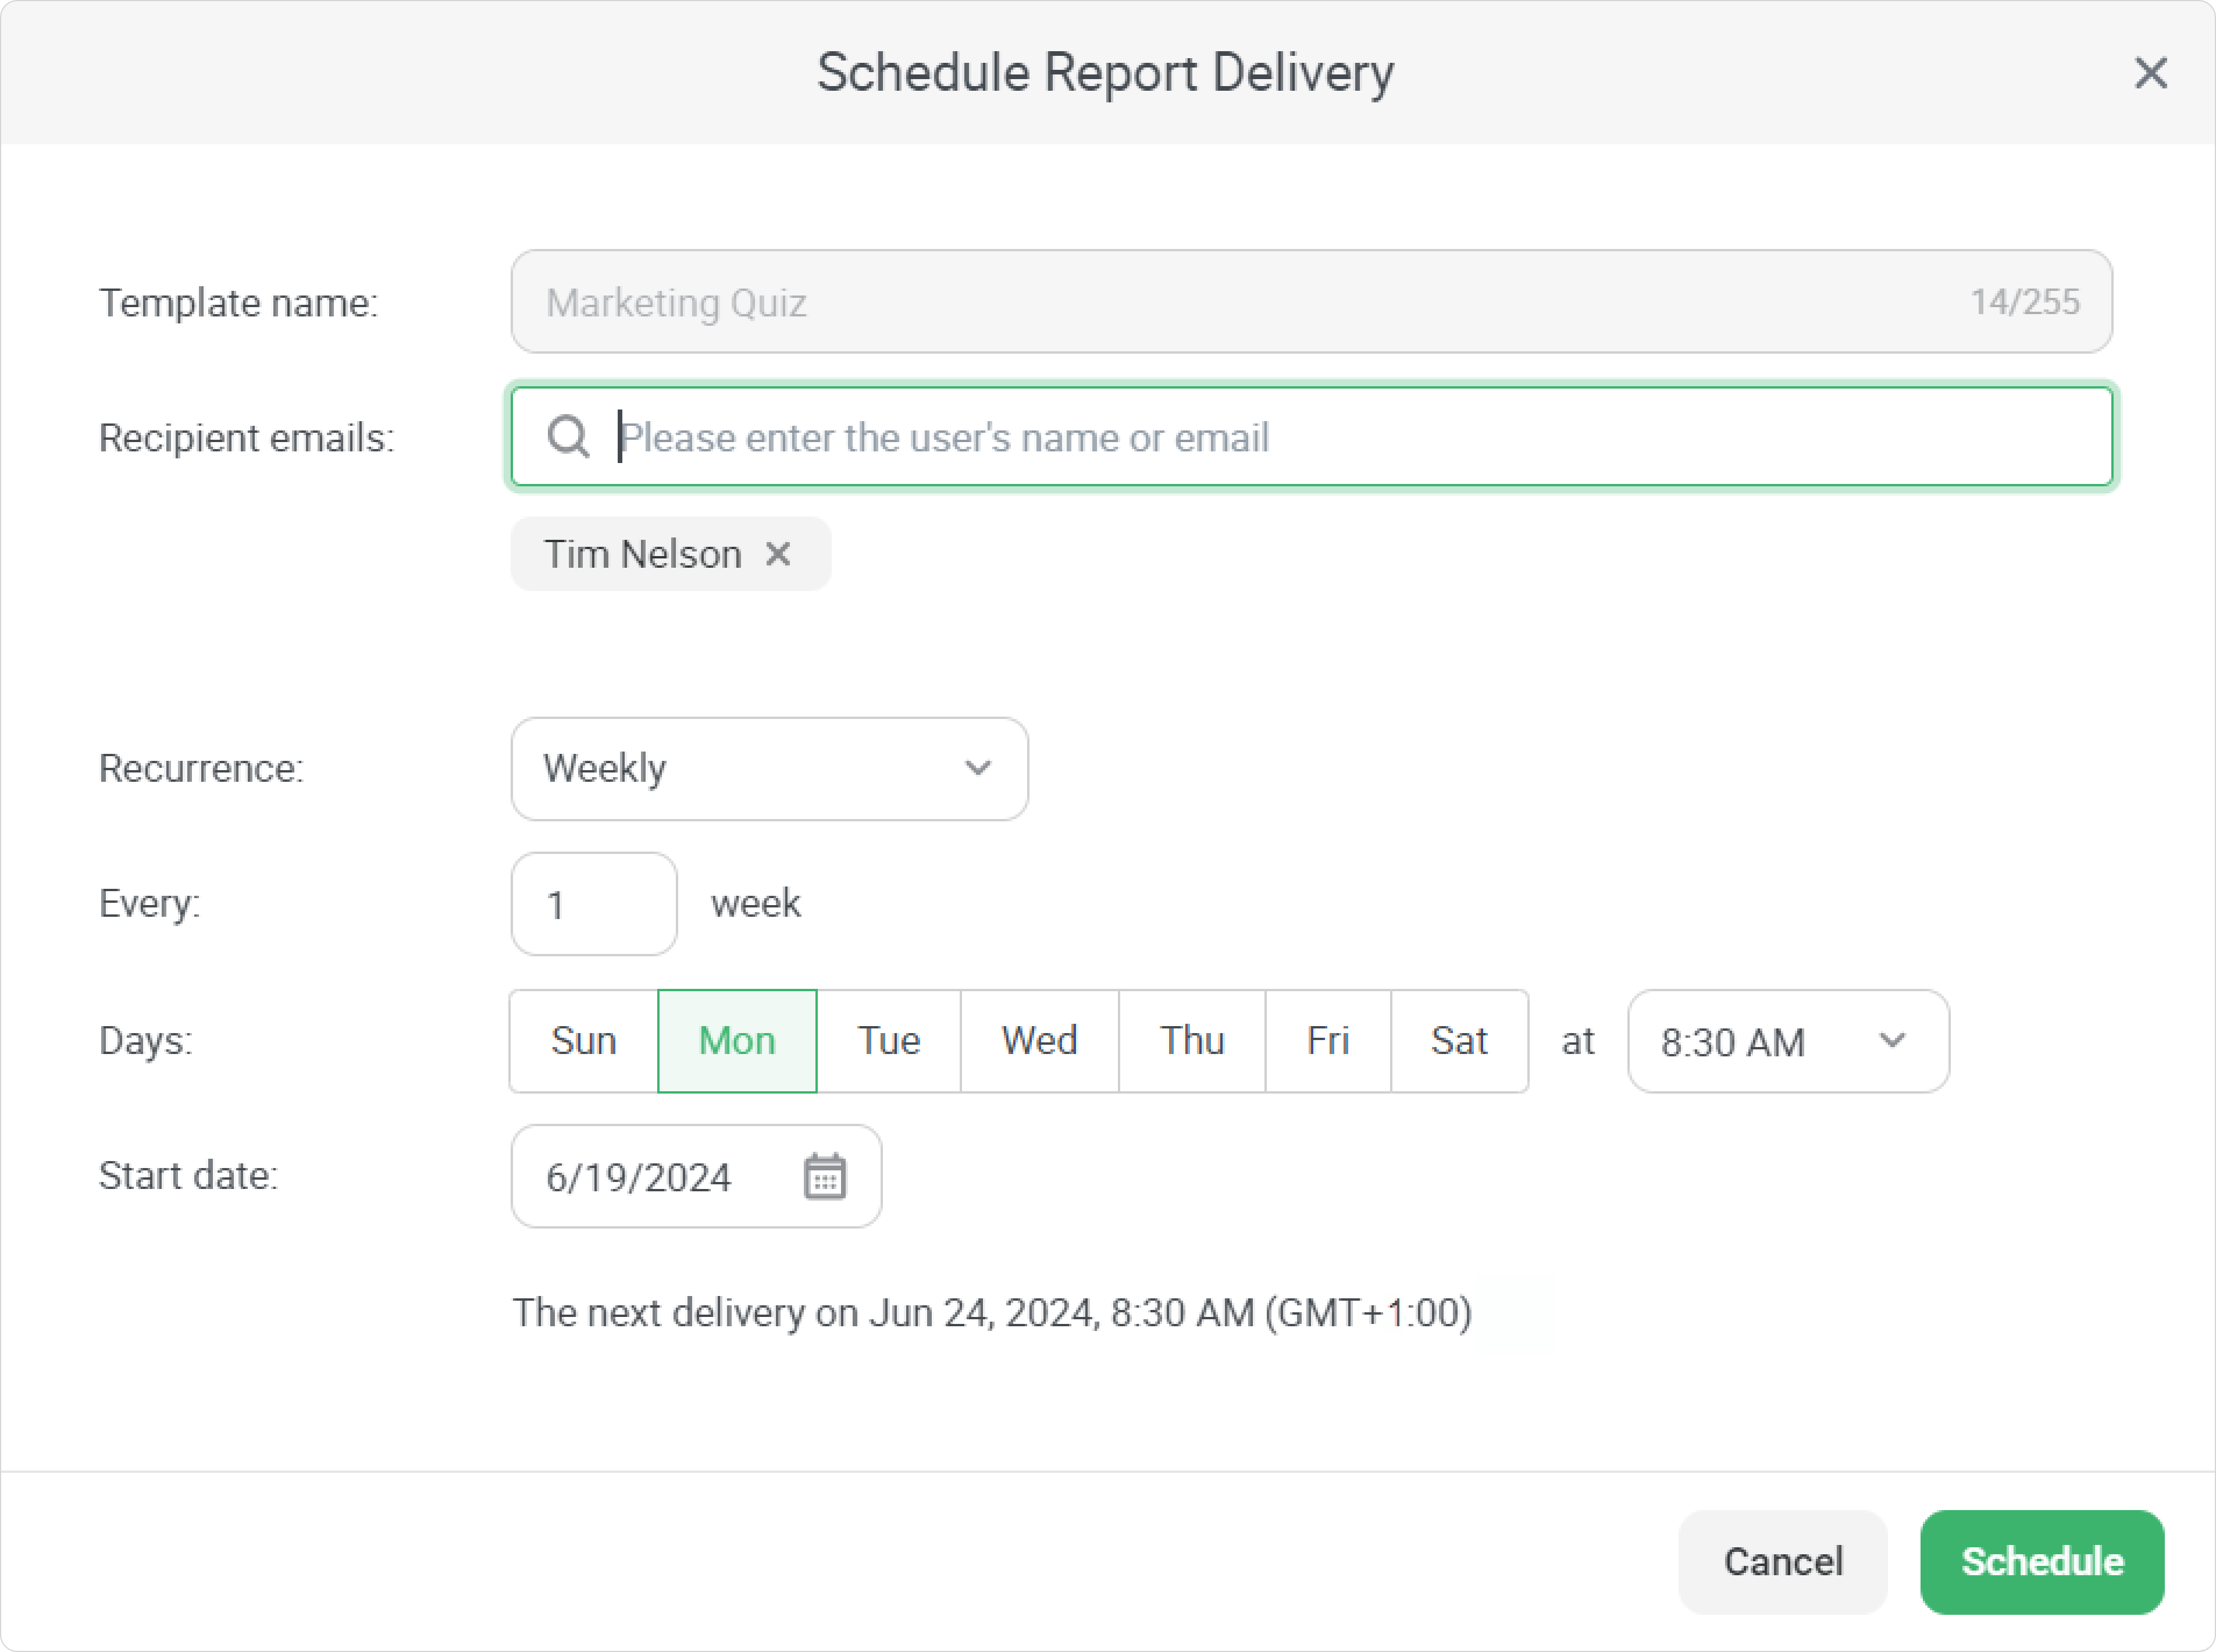This screenshot has width=2216, height=1652.
Task: Expand the 8:30 AM time dropdown
Action: coord(1787,1041)
